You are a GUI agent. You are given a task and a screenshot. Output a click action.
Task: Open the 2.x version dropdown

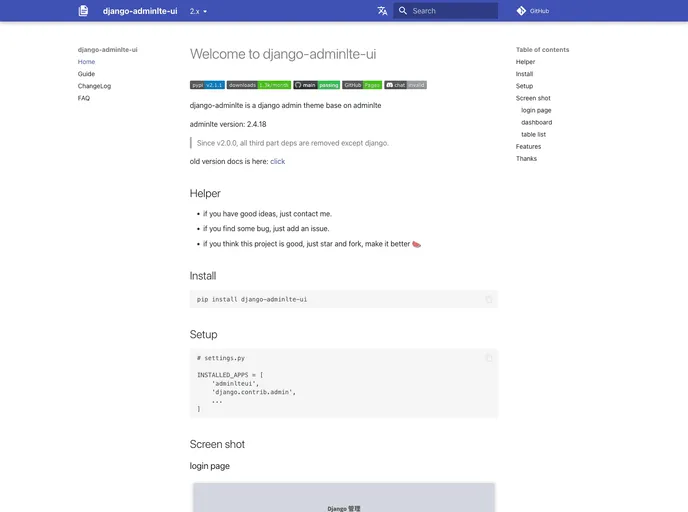click(199, 11)
